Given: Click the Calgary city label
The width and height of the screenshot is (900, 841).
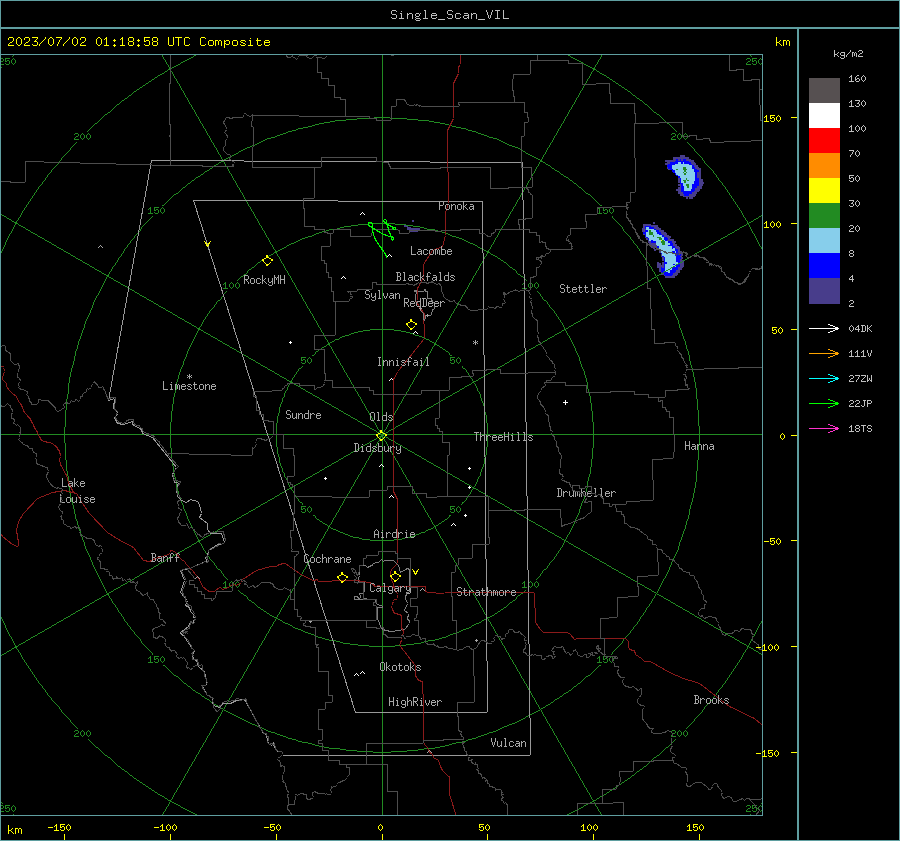Looking at the screenshot, I should tap(390, 588).
